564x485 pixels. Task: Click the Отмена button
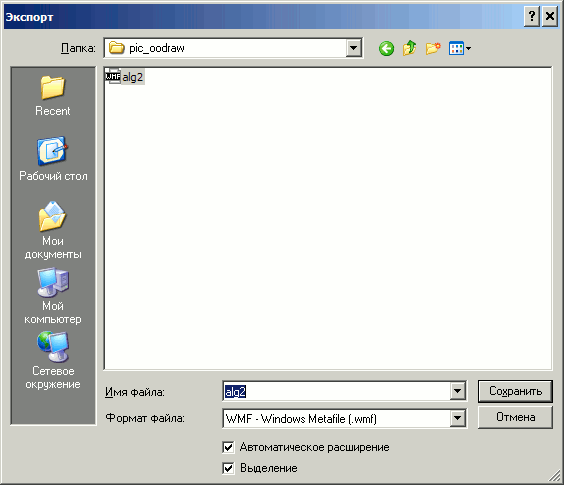pos(515,417)
